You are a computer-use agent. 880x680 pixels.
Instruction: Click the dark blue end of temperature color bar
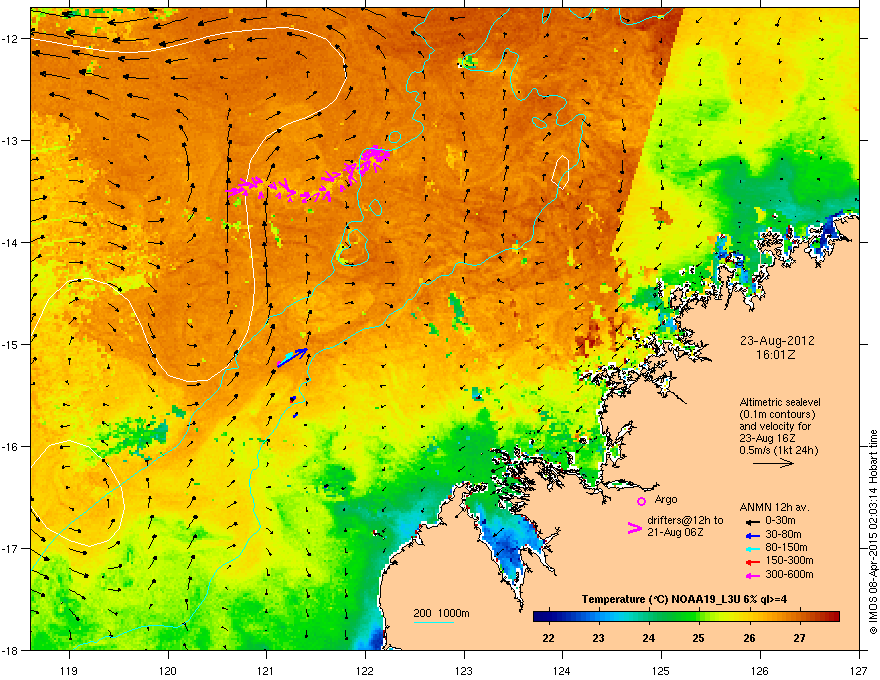click(540, 617)
